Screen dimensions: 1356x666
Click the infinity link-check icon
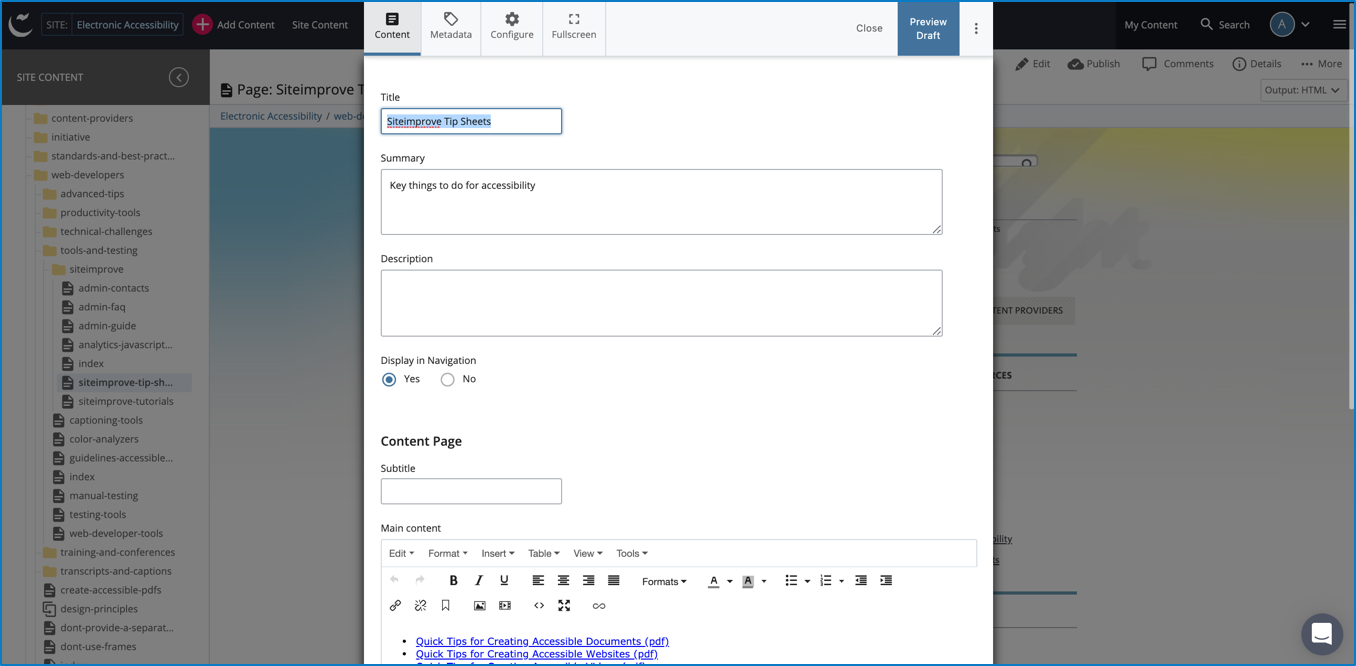coord(598,606)
